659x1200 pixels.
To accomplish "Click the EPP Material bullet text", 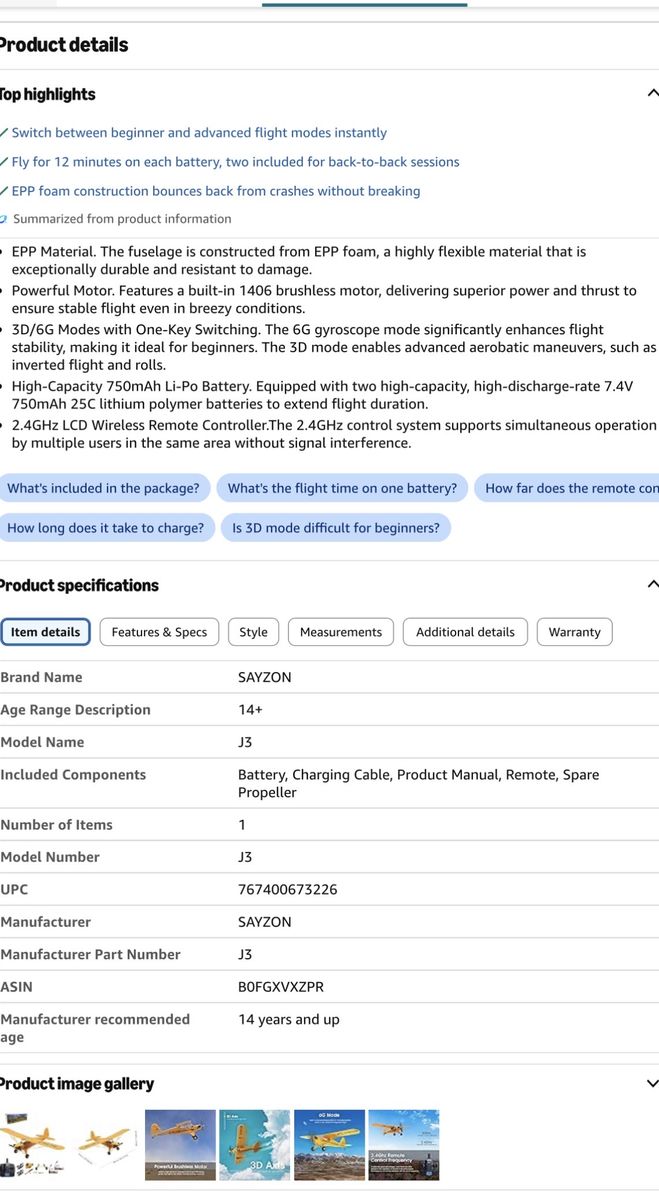I will [x=300, y=260].
